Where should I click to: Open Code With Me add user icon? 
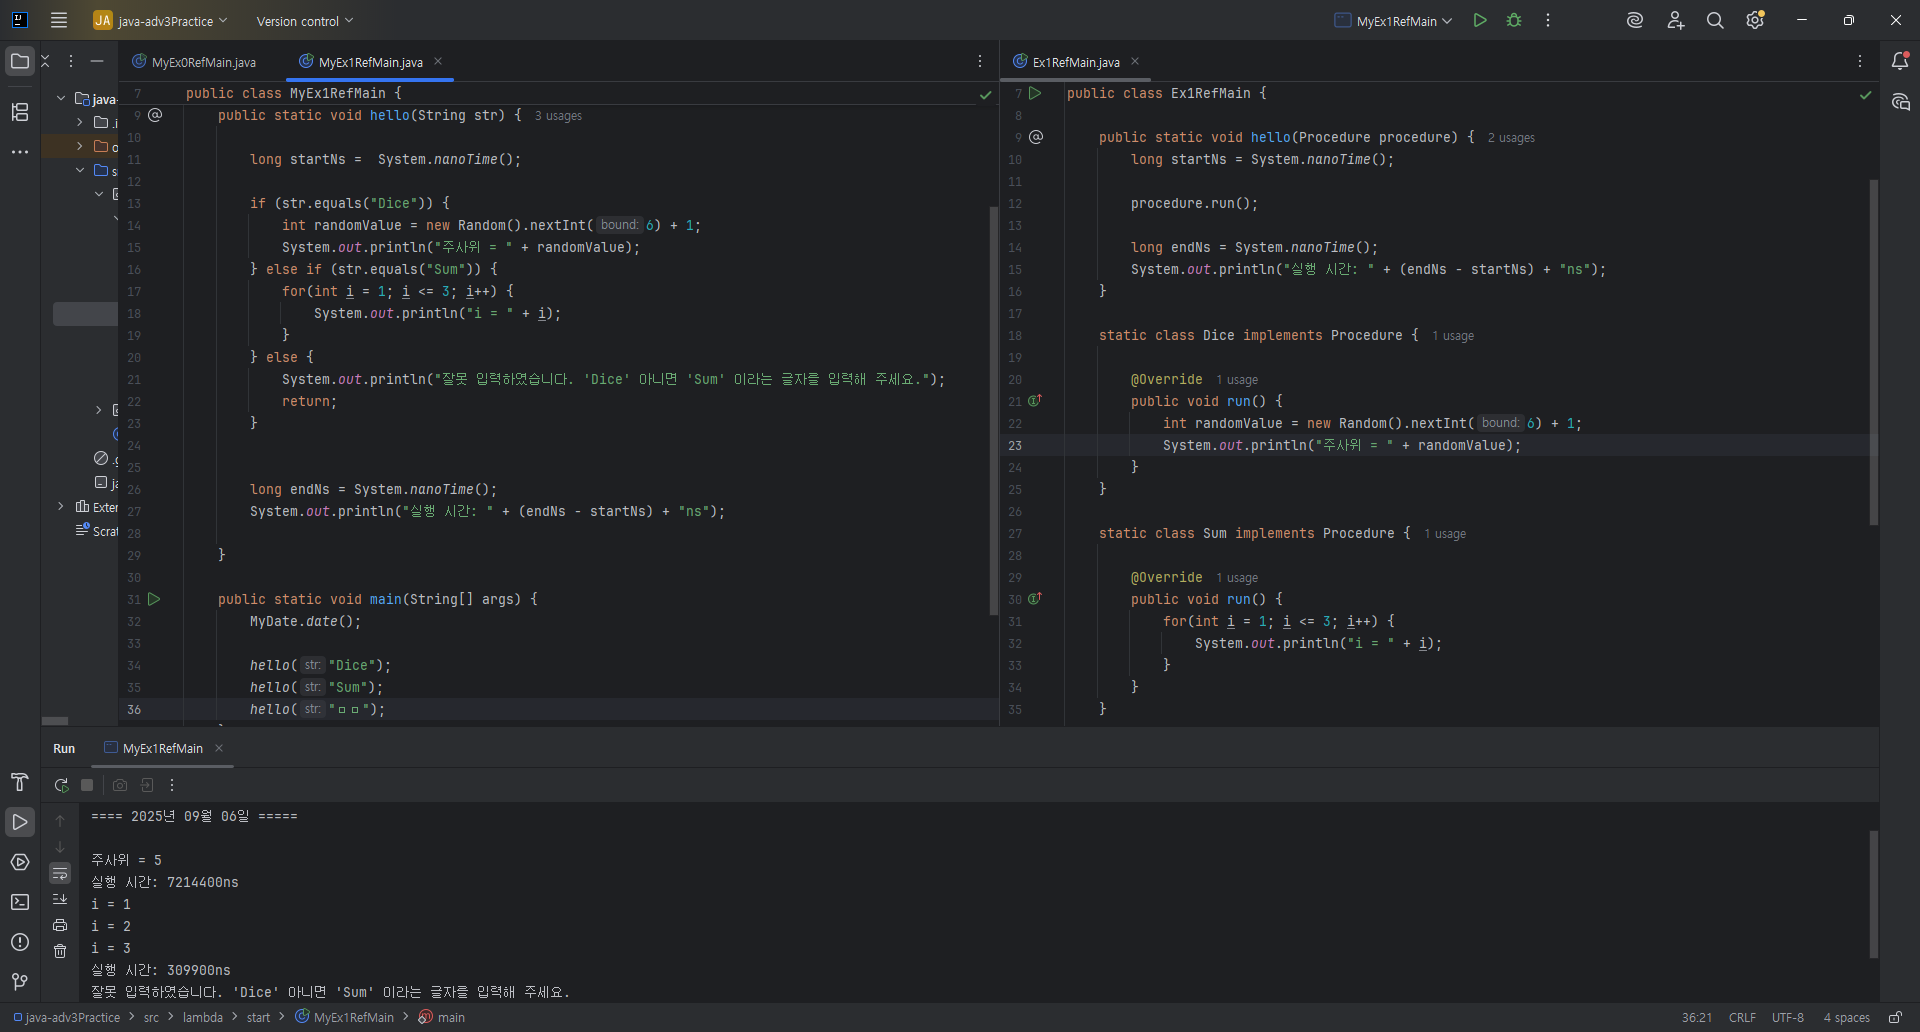[x=1676, y=20]
